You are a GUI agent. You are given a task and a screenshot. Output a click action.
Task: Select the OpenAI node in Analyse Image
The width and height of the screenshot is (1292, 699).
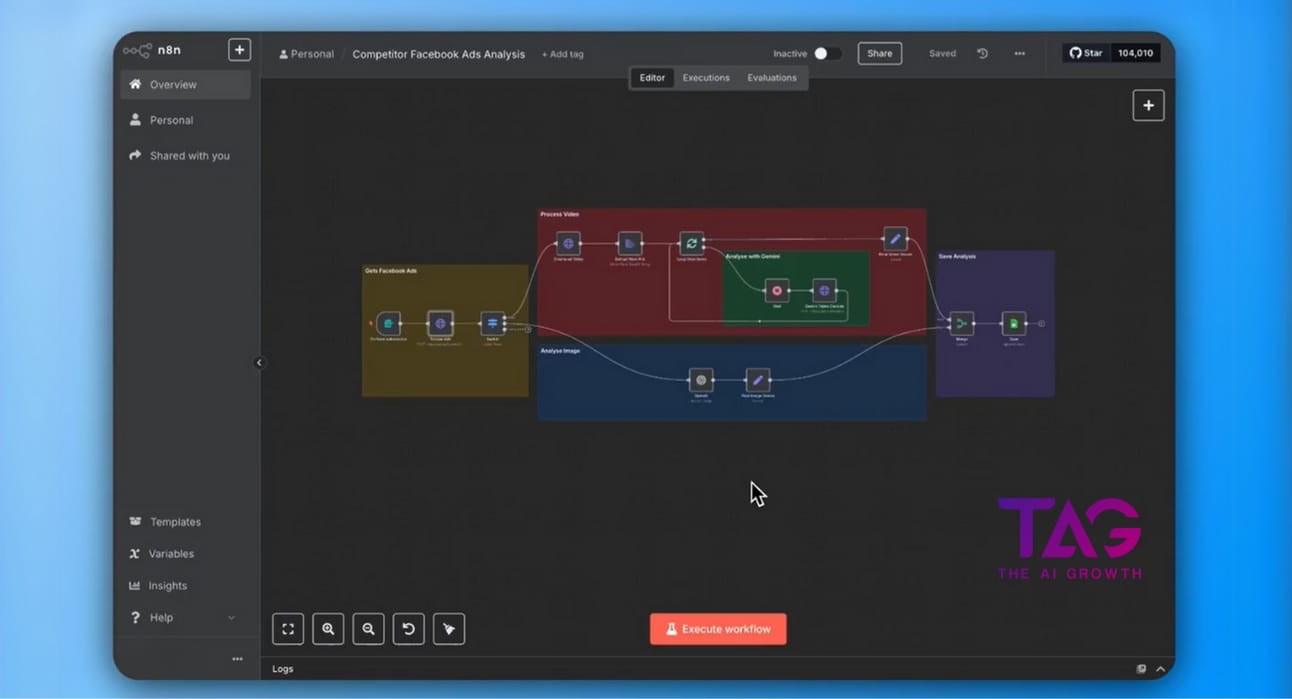click(701, 380)
